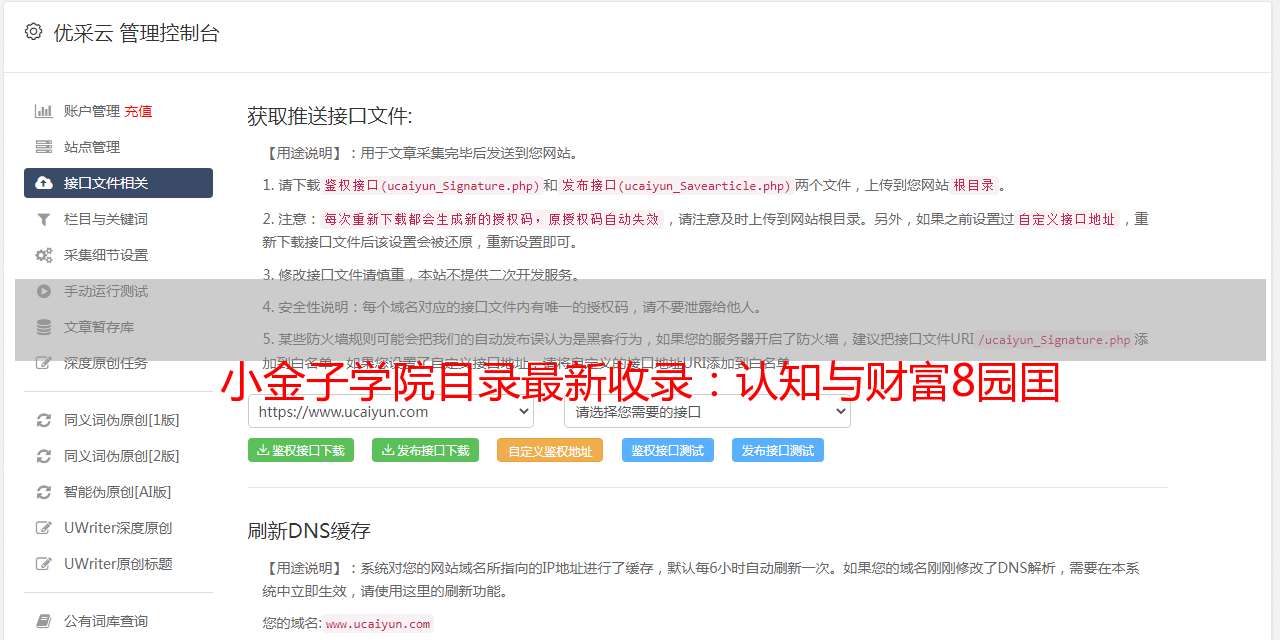1280x640 pixels.
Task: Click the red 充值 link
Action: click(x=138, y=111)
